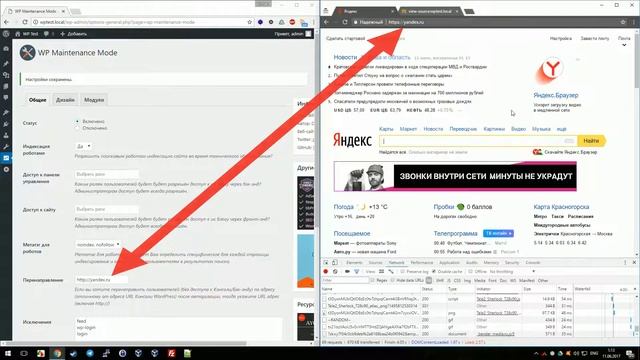Screen dimensions: 640x360
Task: Open the Performance tab in DevTools
Action: tap(422, 262)
